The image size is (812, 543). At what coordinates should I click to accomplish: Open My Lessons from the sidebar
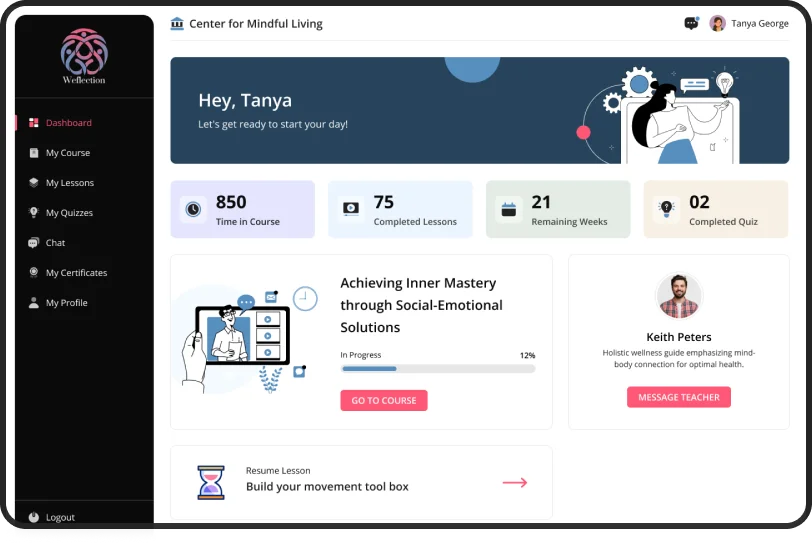pyautogui.click(x=69, y=183)
